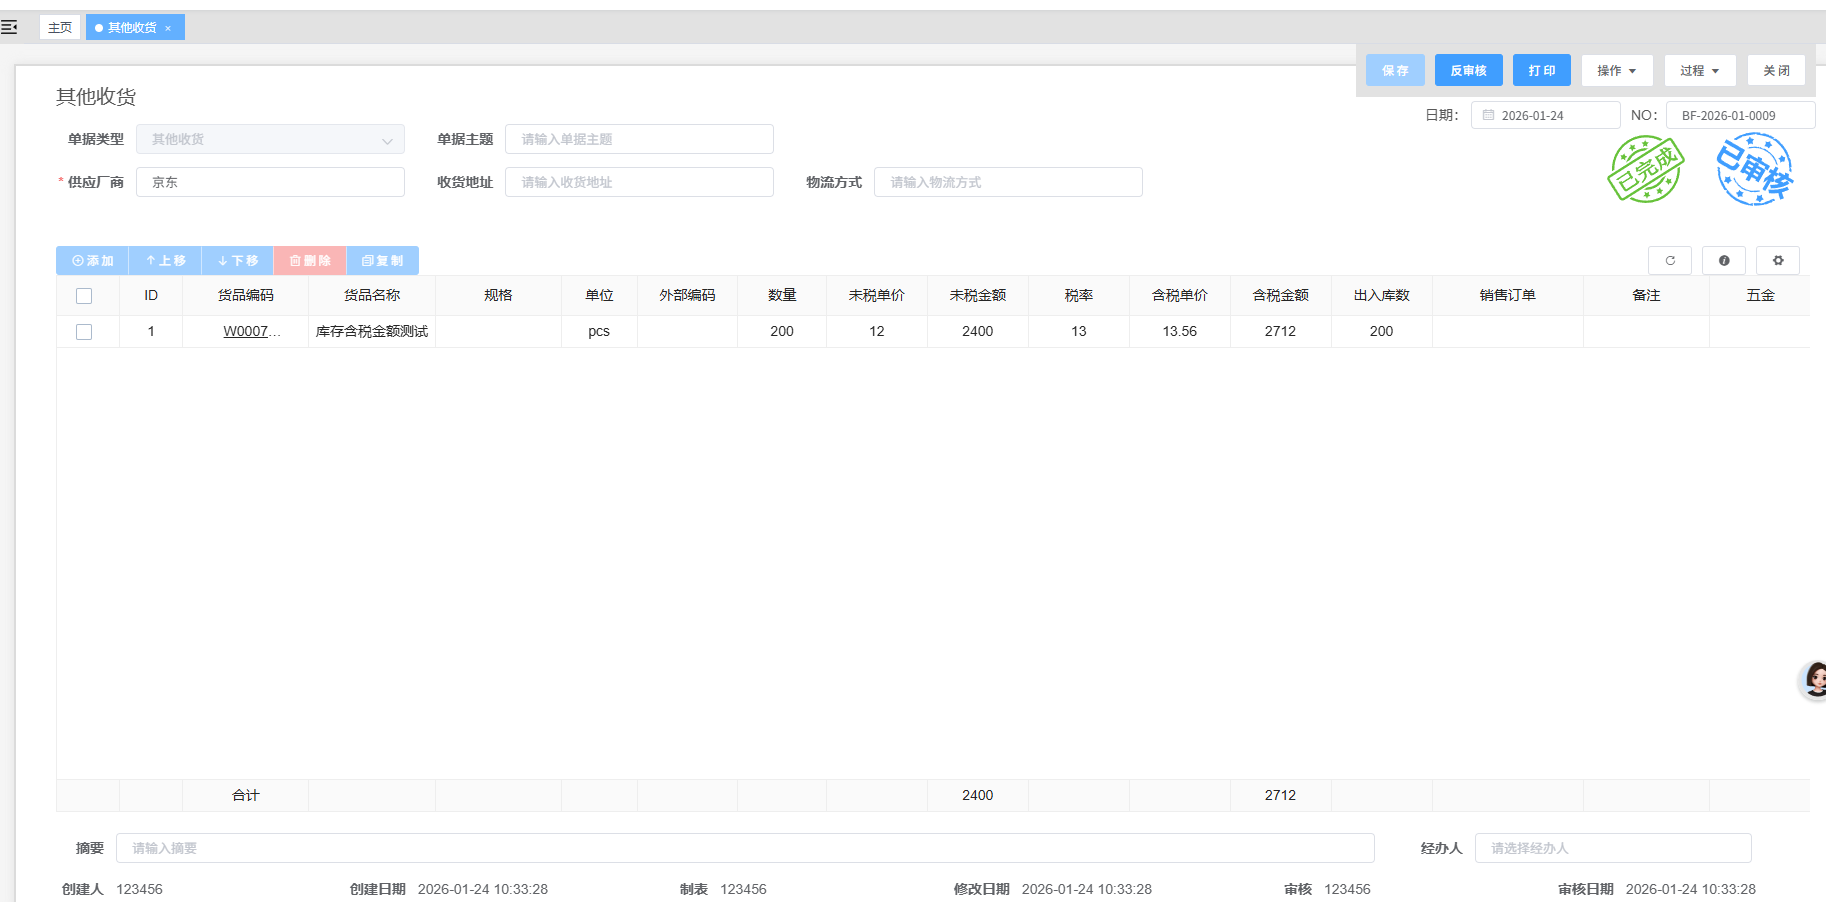
Task: Open the table info icon
Action: click(x=1723, y=260)
